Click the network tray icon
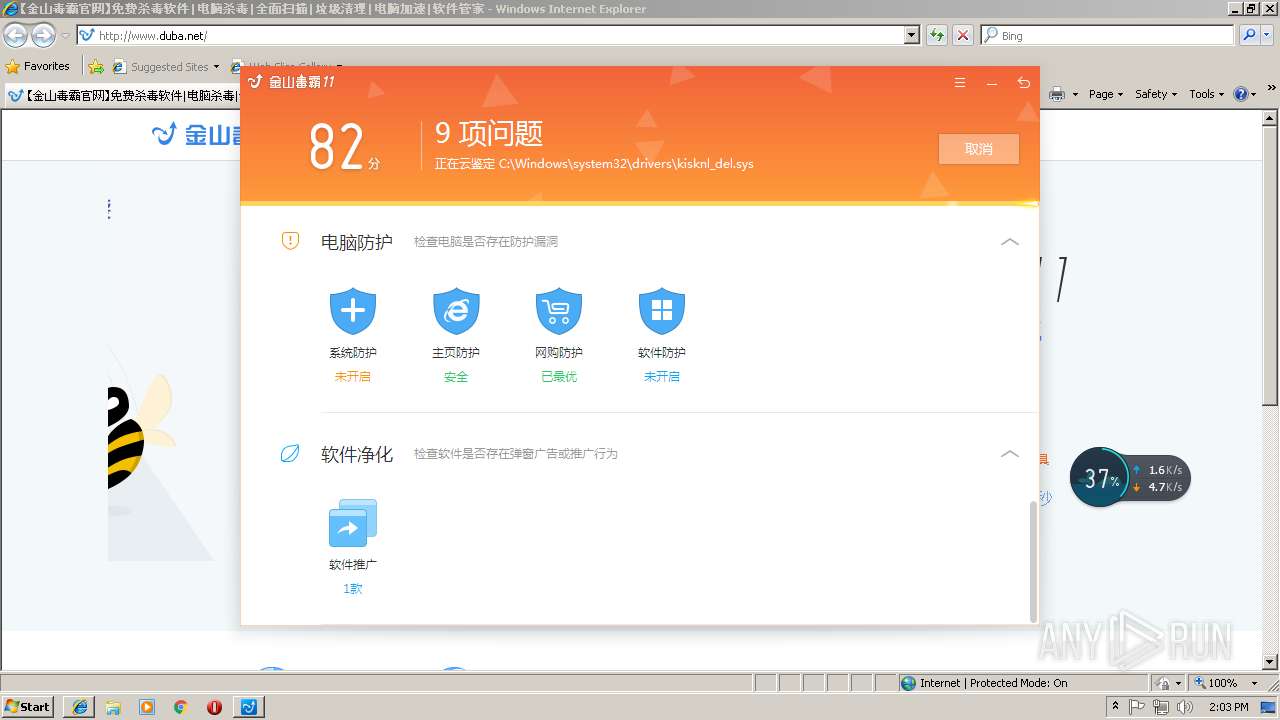This screenshot has height=720, width=1280. pos(1161,707)
